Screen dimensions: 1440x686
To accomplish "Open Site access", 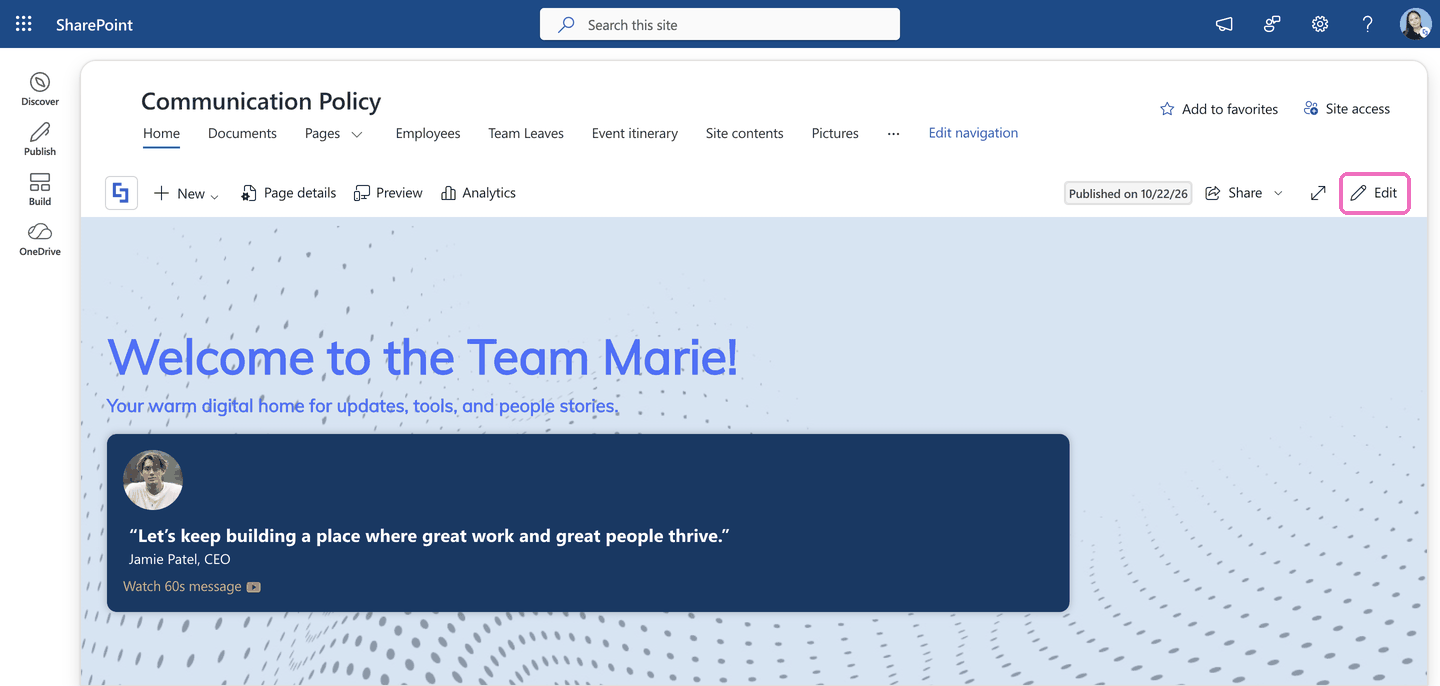I will click(1346, 109).
